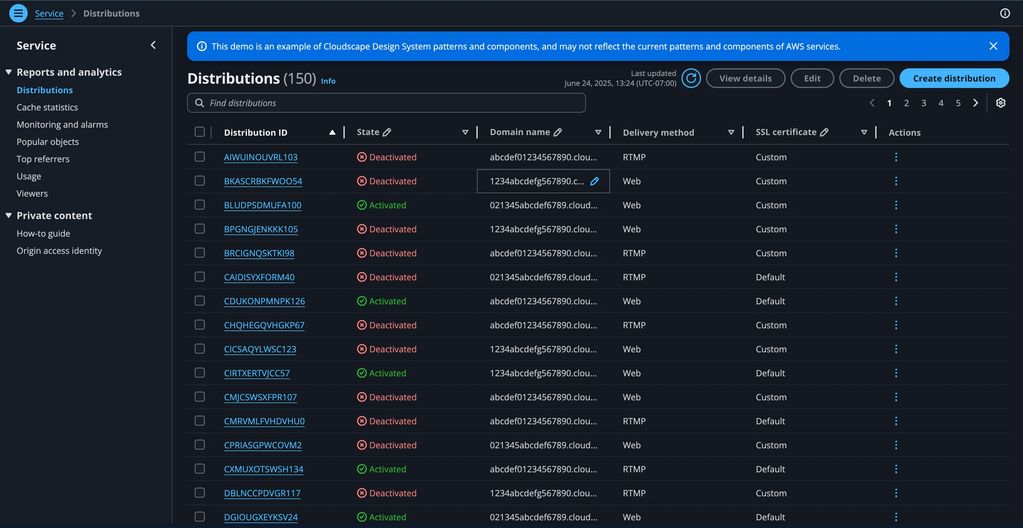
Task: Open the State column filter dropdown
Action: (465, 132)
